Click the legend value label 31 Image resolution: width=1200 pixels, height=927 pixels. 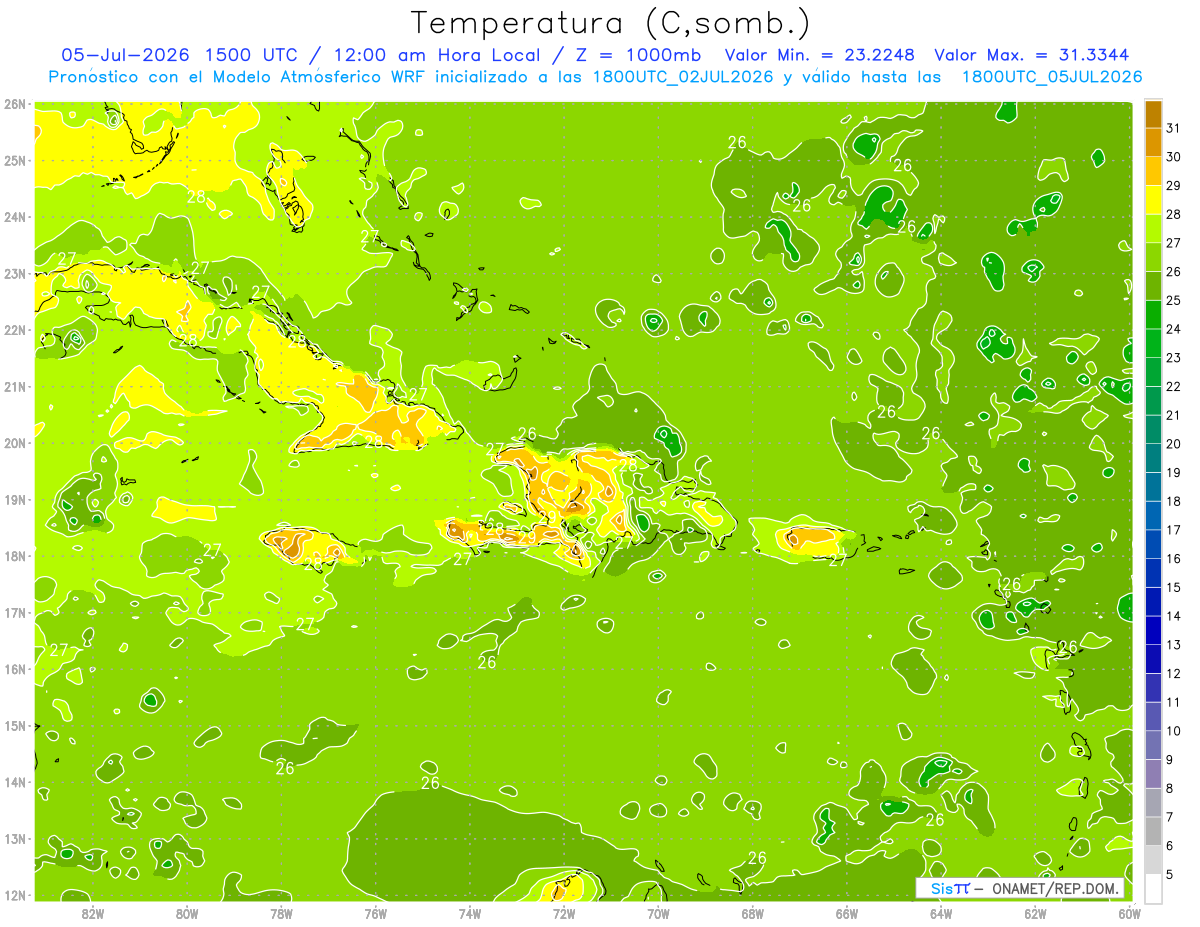point(1173,128)
